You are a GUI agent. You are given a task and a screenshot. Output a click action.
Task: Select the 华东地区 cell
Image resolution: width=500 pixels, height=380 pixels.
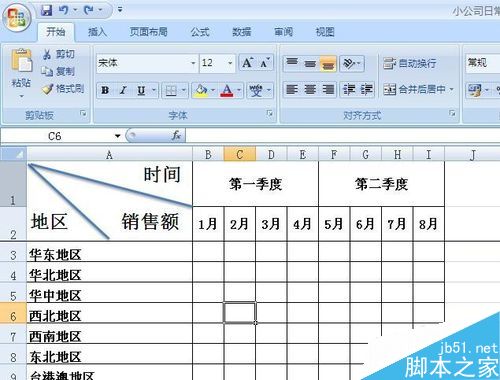coord(110,252)
